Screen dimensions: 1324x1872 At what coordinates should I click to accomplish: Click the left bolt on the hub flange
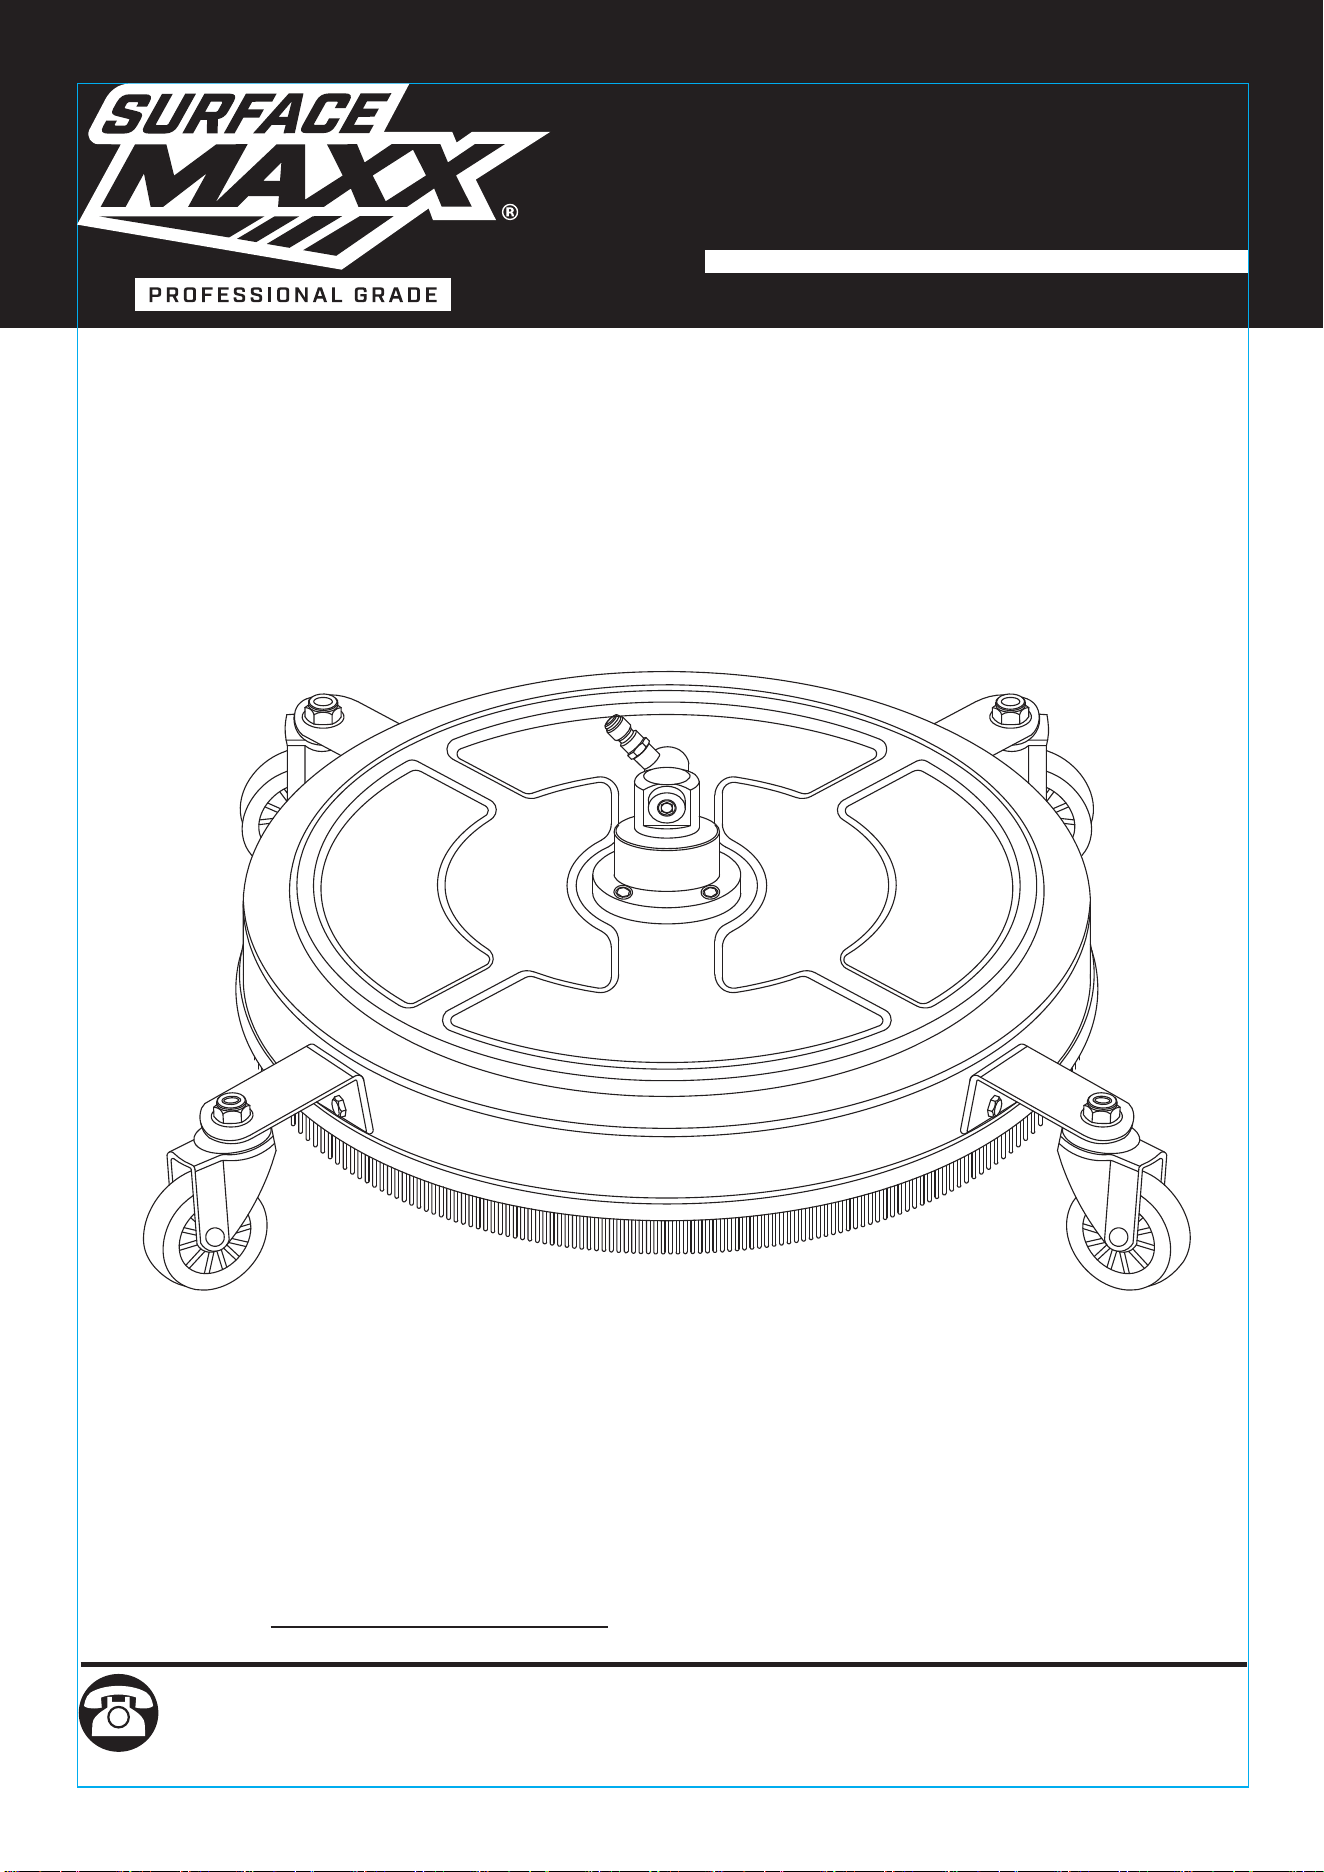pyautogui.click(x=623, y=891)
